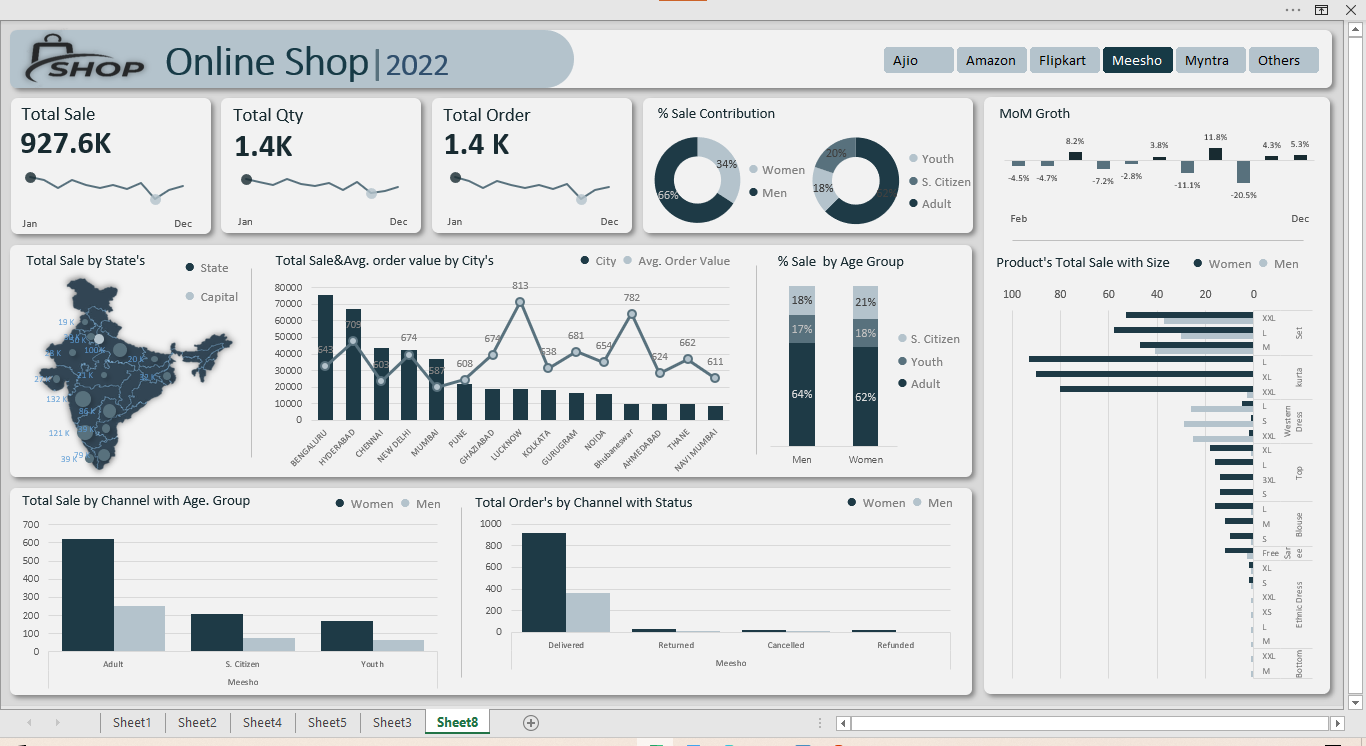
Task: Switch to the Sheet1 tab
Action: pyautogui.click(x=132, y=723)
